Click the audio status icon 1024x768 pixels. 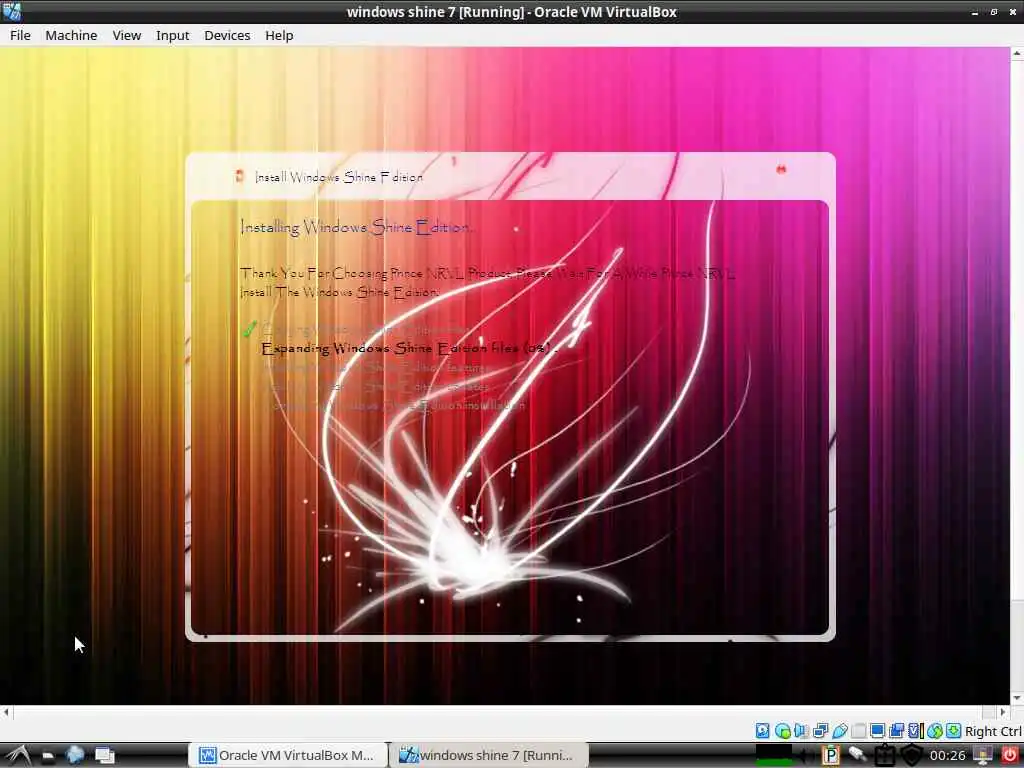[801, 731]
